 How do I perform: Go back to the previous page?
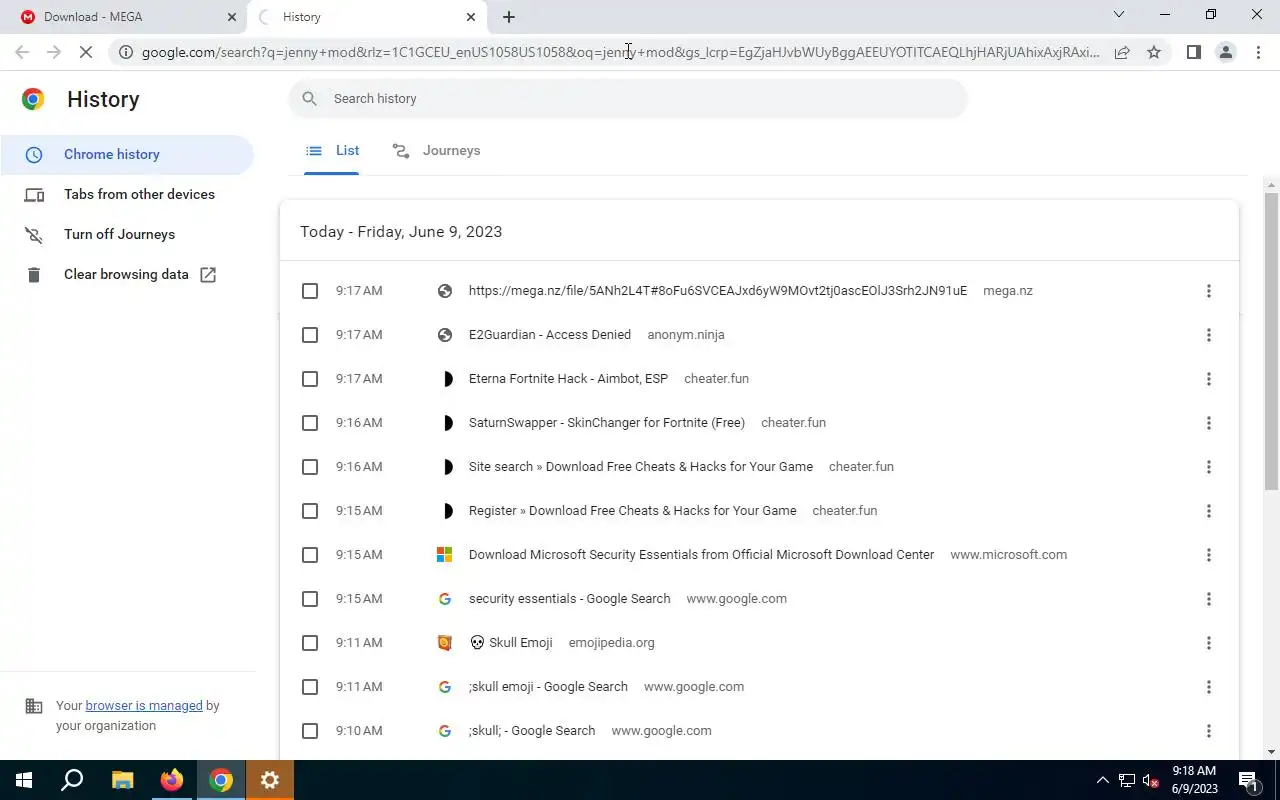[22, 52]
